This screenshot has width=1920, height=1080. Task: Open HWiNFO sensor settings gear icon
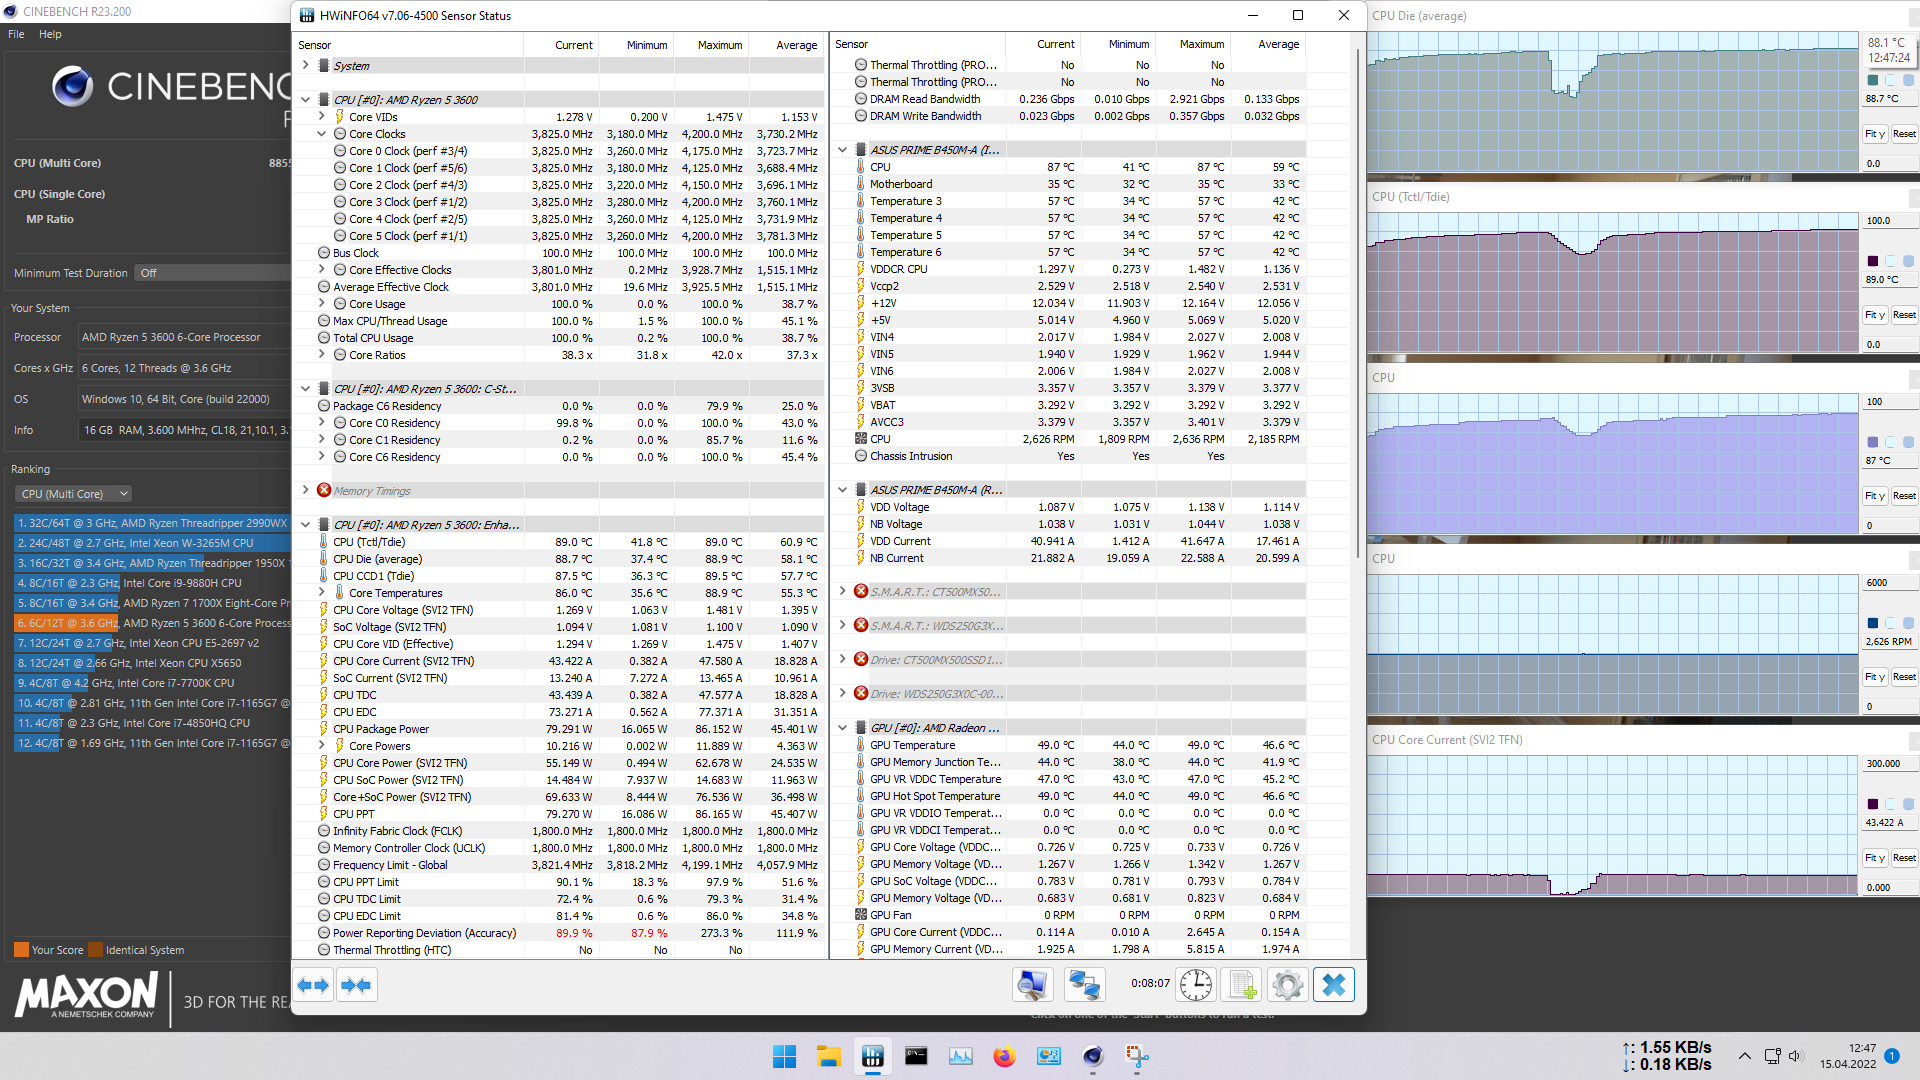pos(1287,985)
